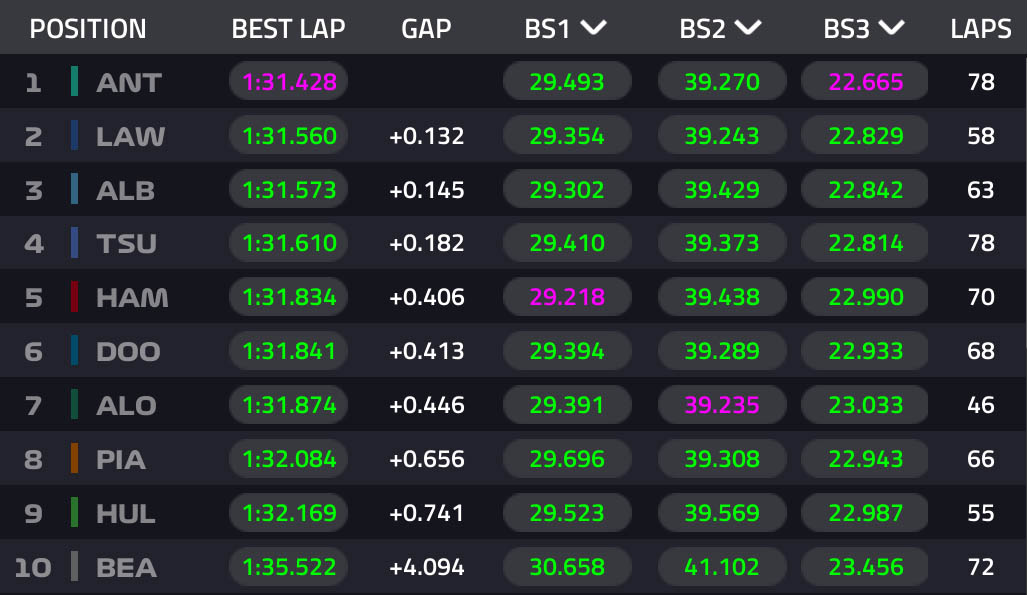Select ALO's purple sector 2 time 39.235
The width and height of the screenshot is (1028, 595).
coord(722,405)
